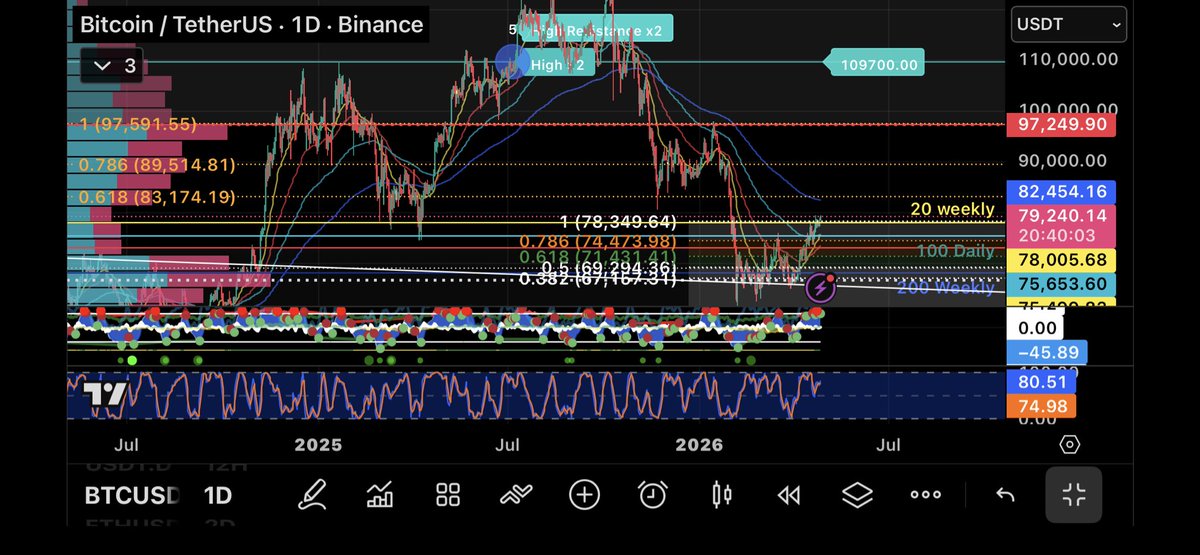Click the 90,000.00 price axis label
Screen dimensions: 1200x555
(1061, 160)
